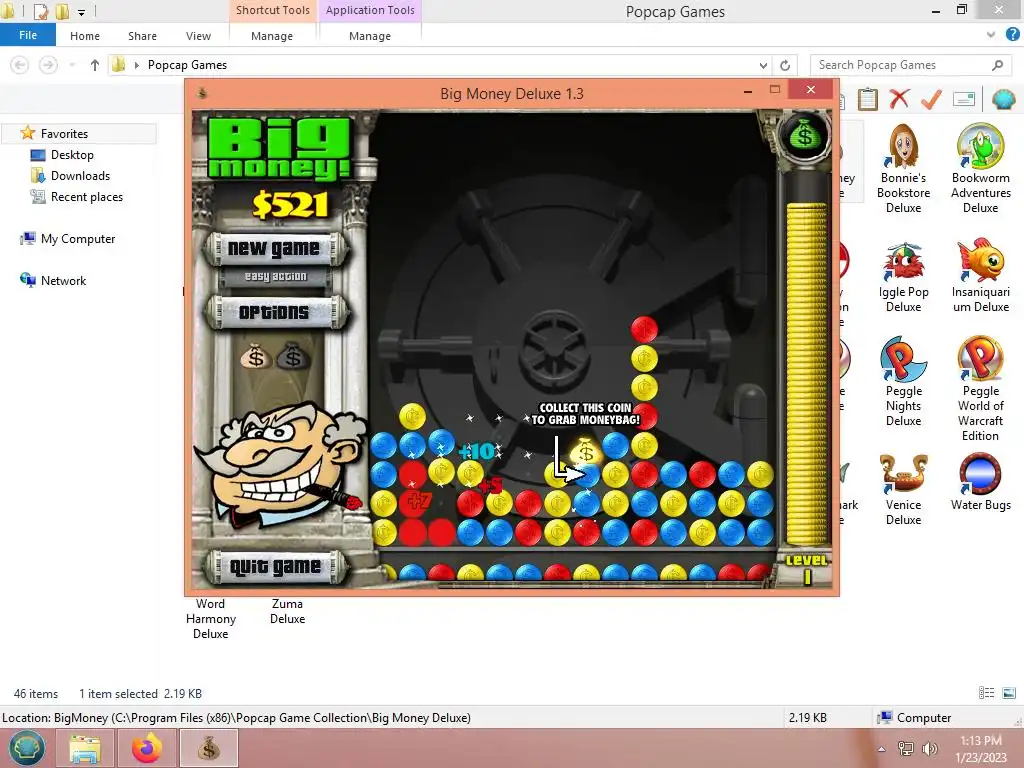Open Desktop in navigation pane
Screen dimensions: 1024x768
pyautogui.click(x=72, y=155)
